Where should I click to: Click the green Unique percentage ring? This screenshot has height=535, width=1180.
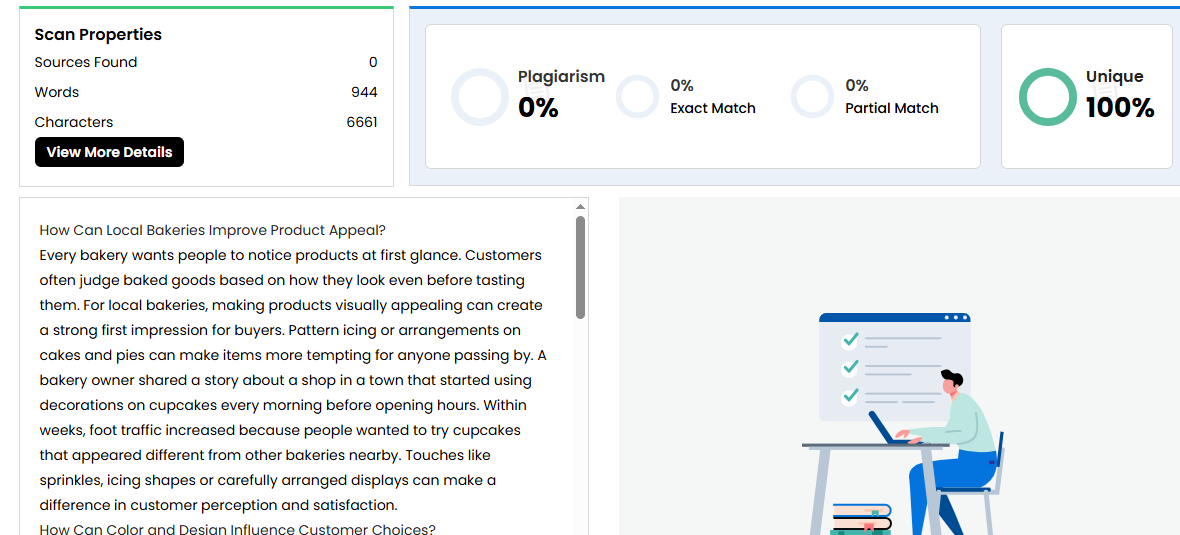click(x=1047, y=97)
